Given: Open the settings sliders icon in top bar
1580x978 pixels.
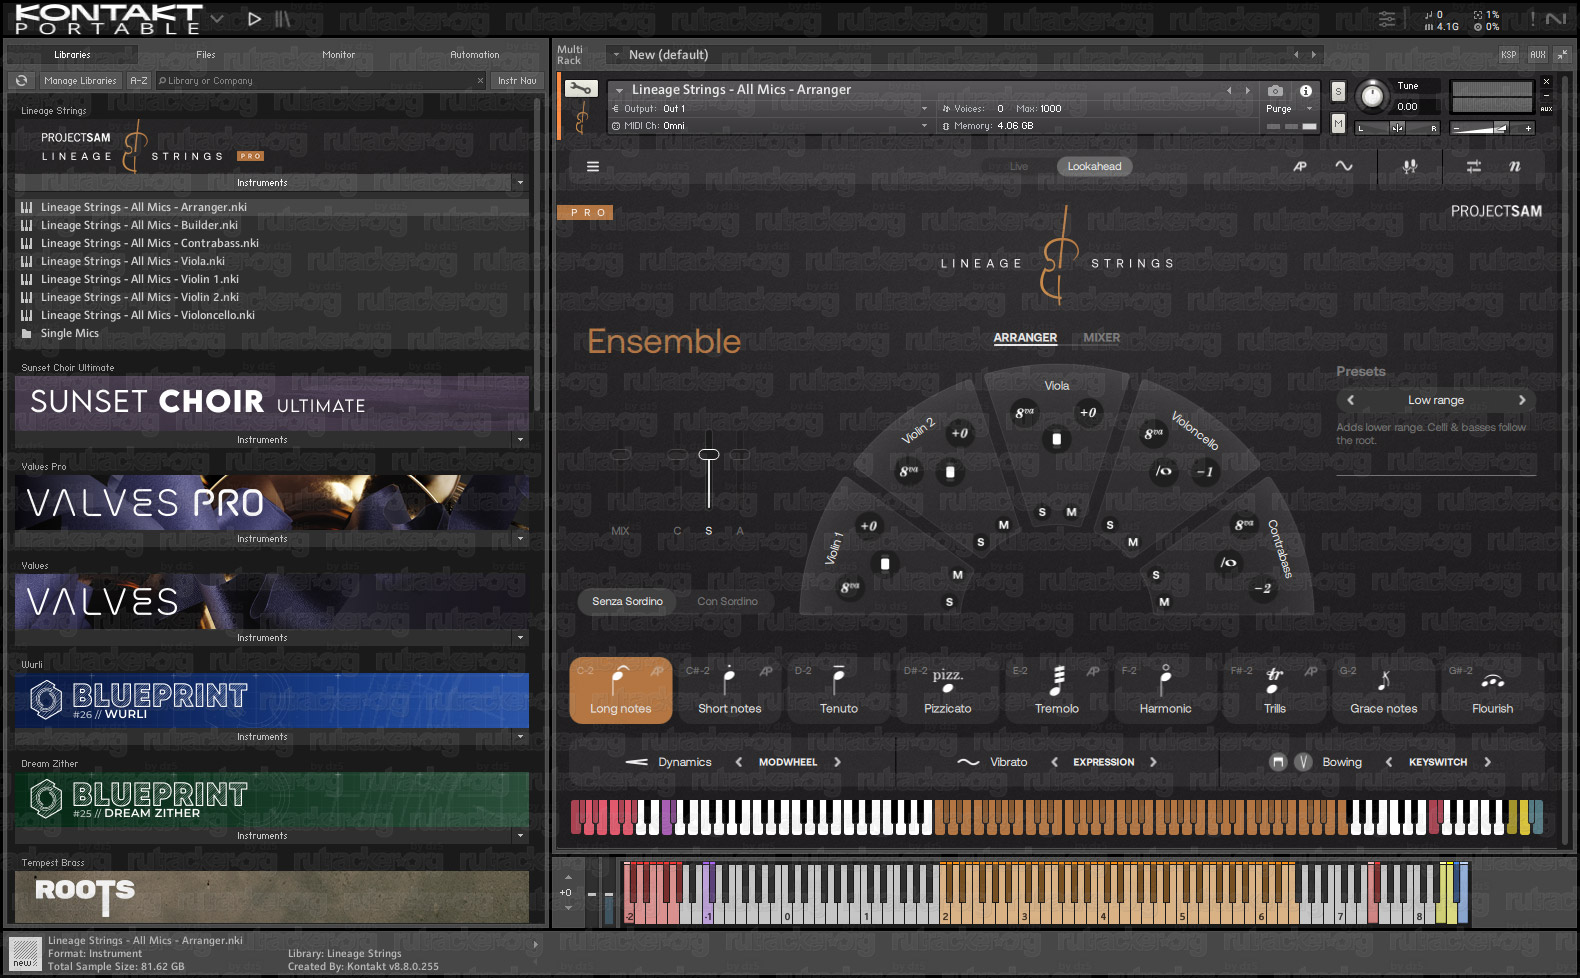Looking at the screenshot, I should [1387, 19].
